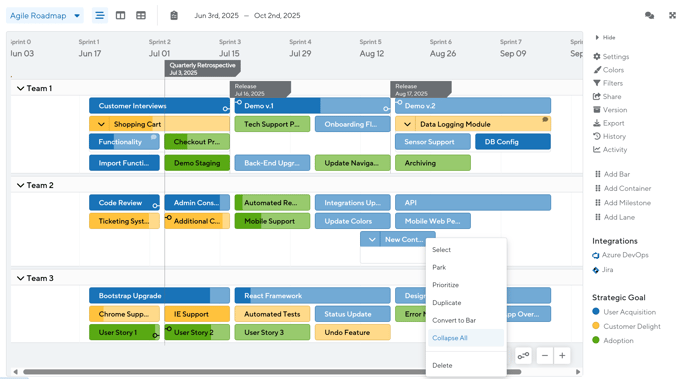Screen dimensions: 688x379
Task: Select User Acquisition blue color swatch
Action: (595, 311)
